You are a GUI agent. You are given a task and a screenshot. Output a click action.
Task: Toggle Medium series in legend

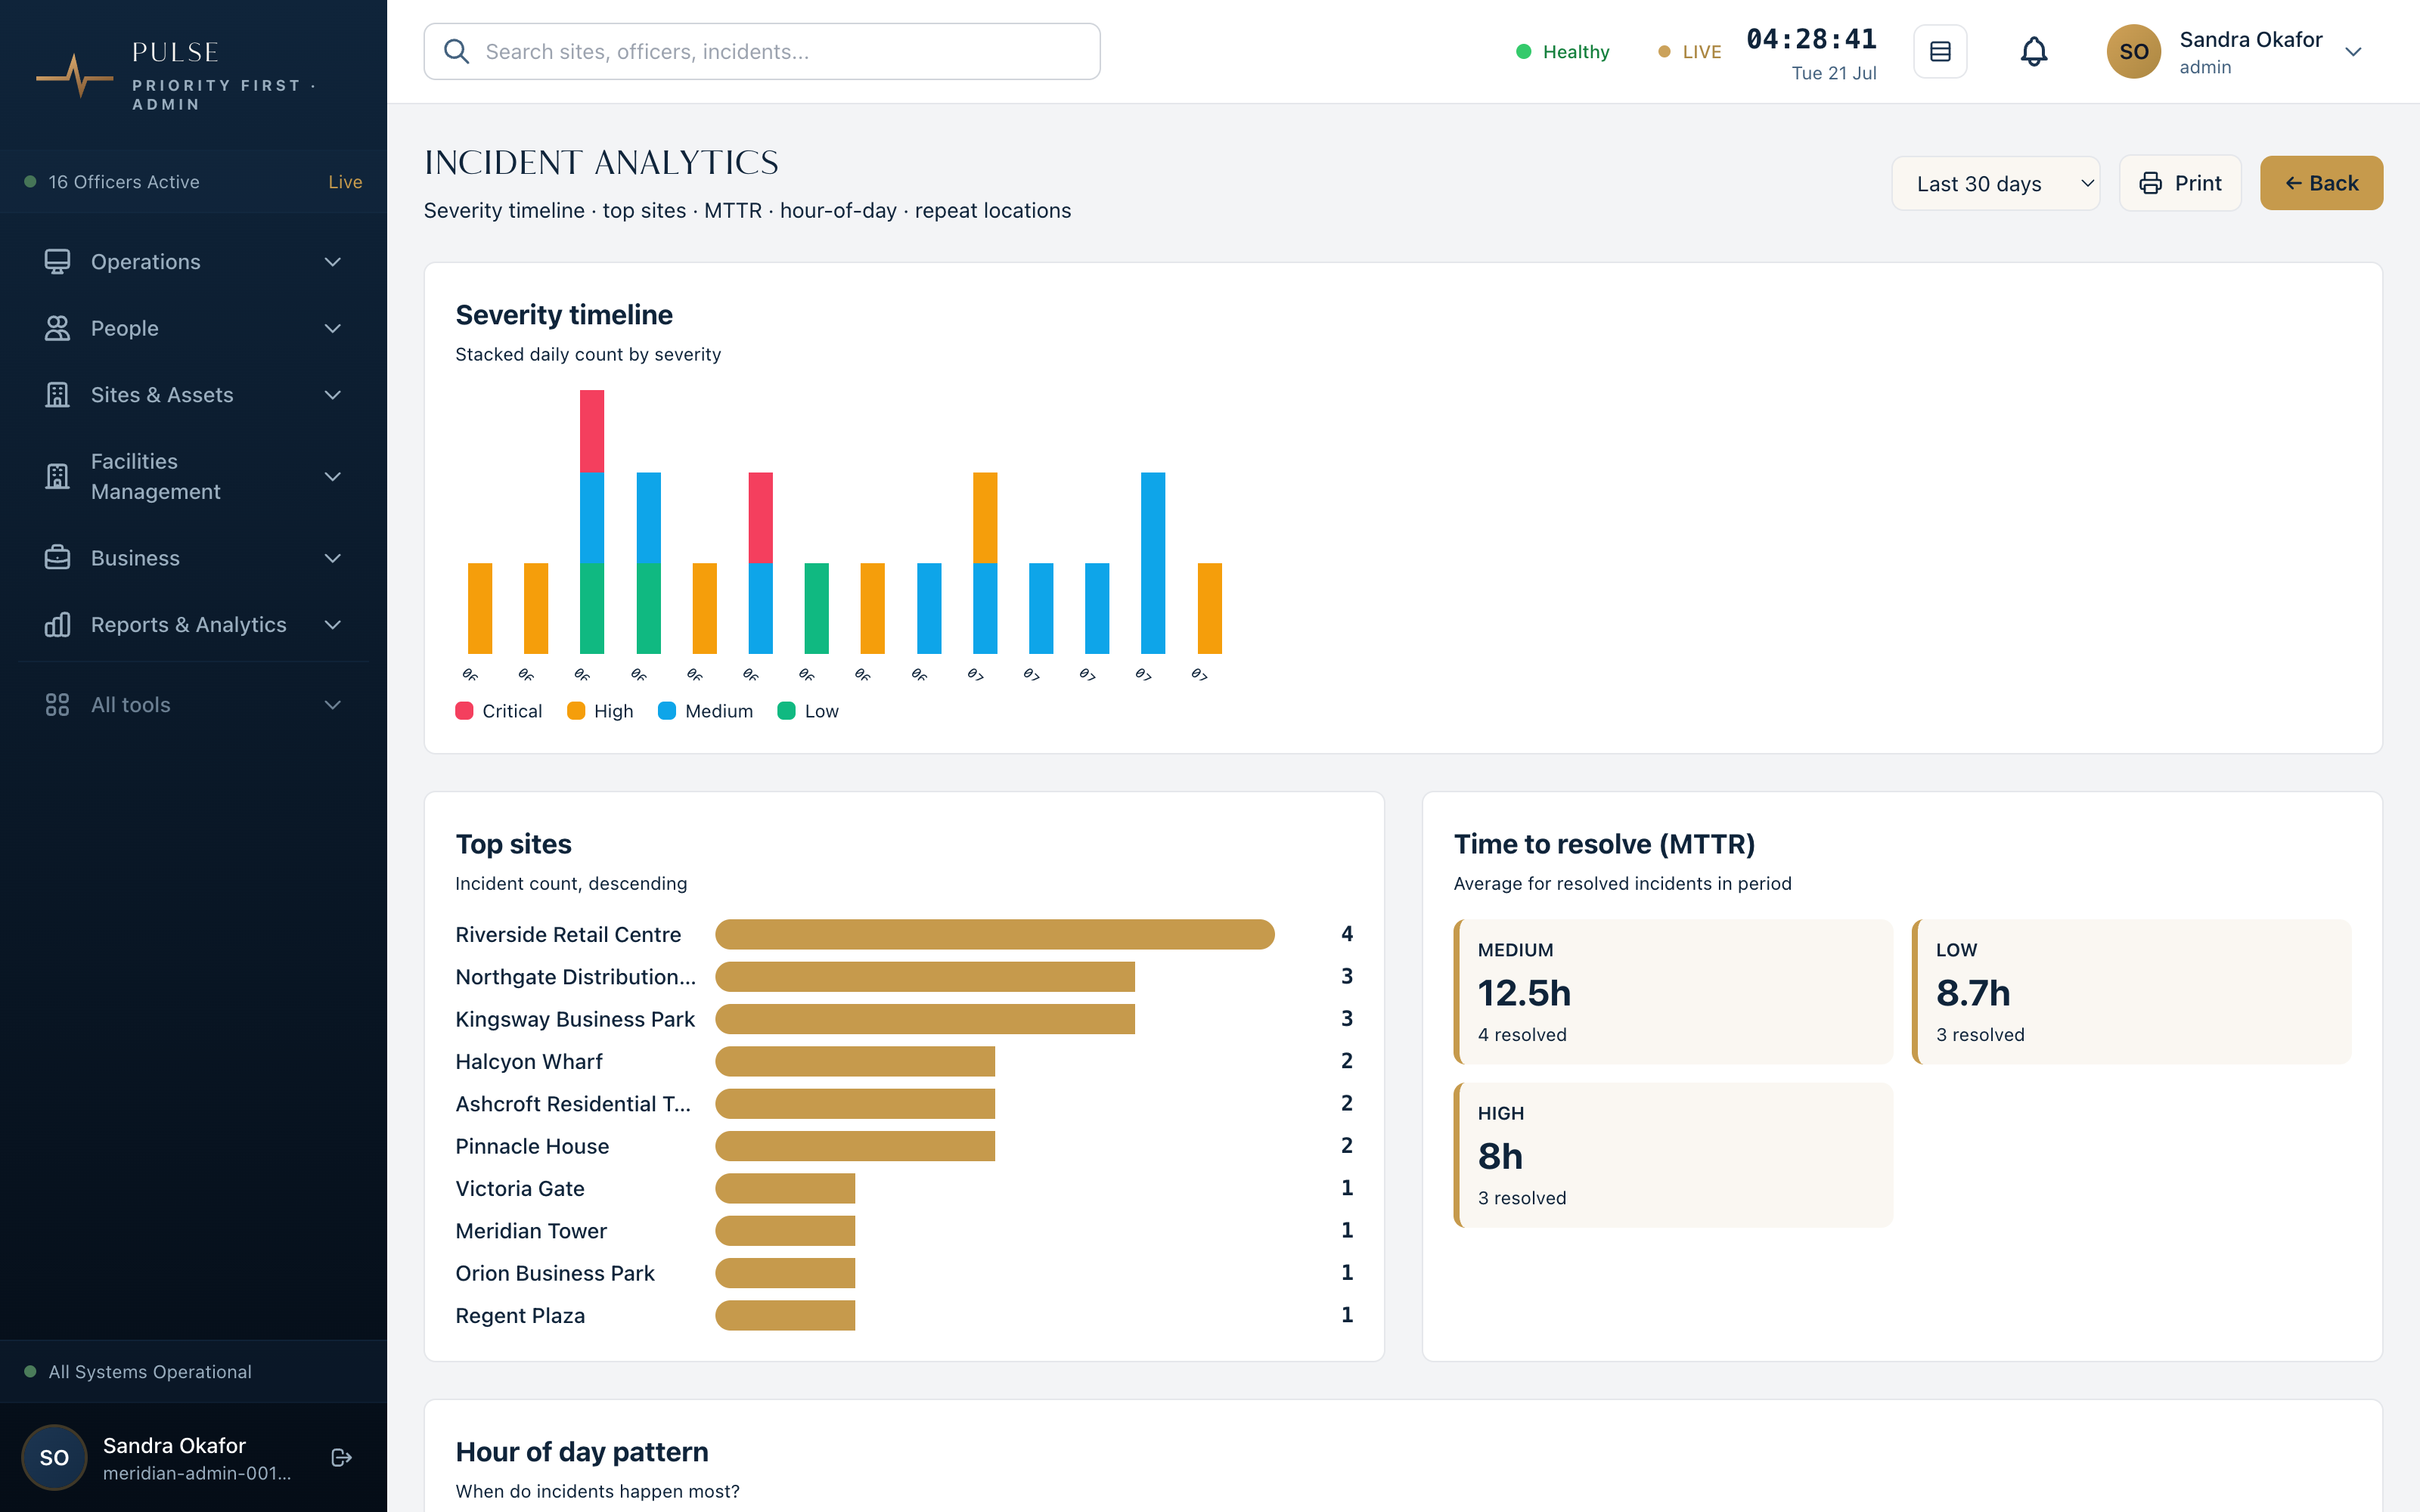tap(705, 711)
